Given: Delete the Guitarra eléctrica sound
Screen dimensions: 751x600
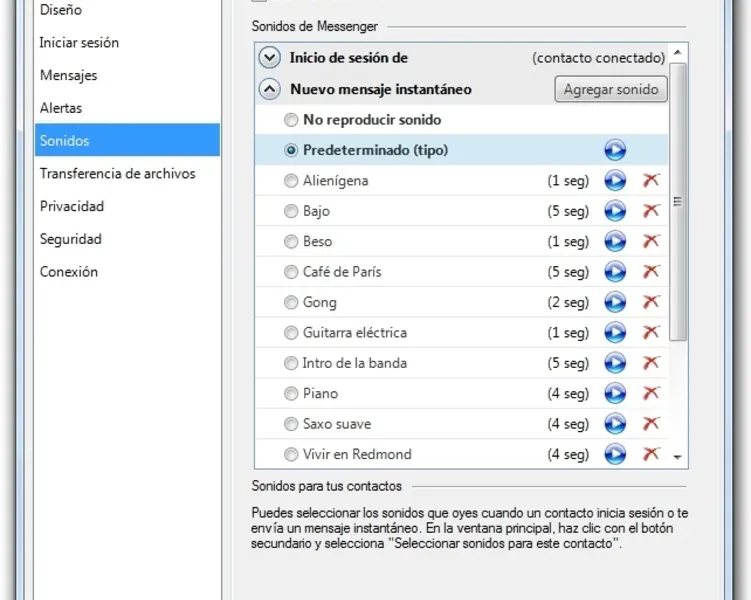Looking at the screenshot, I should coord(651,333).
